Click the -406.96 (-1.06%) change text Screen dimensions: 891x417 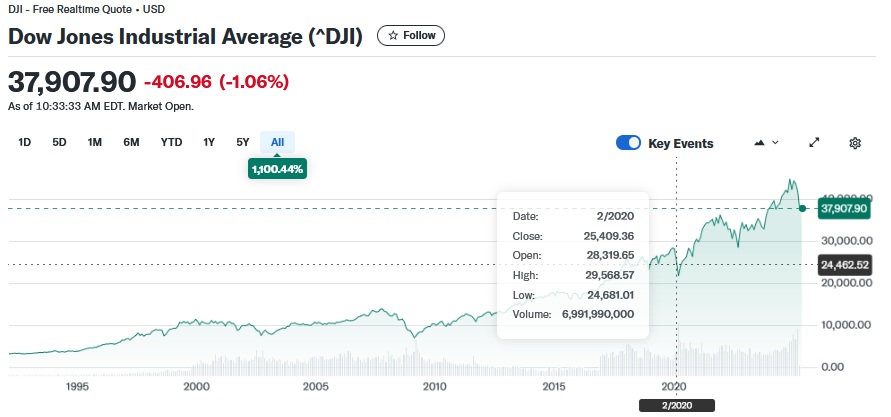click(x=216, y=82)
